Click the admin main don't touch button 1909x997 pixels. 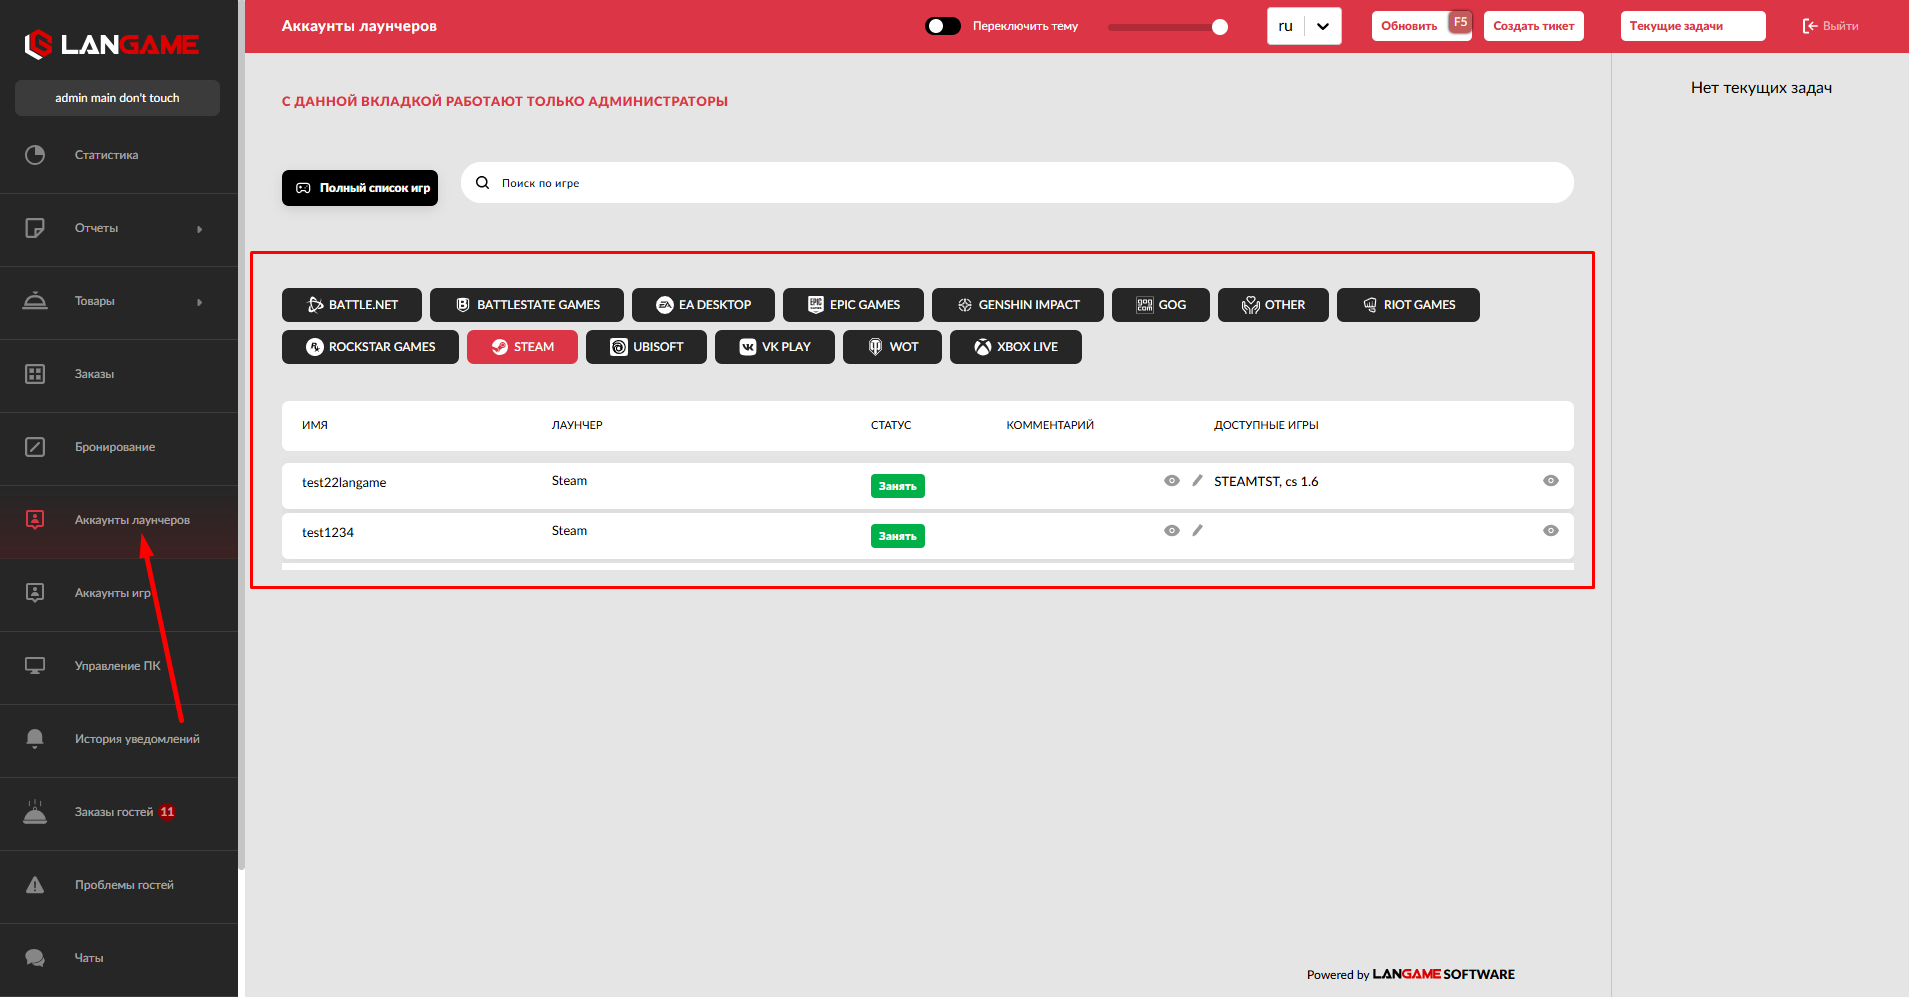pos(117,98)
